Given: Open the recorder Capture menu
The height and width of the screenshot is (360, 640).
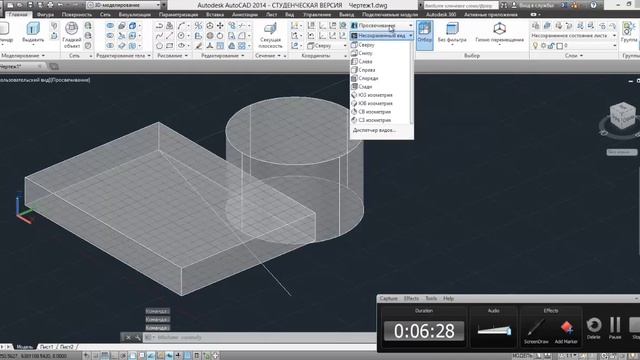Looking at the screenshot, I should (388, 298).
